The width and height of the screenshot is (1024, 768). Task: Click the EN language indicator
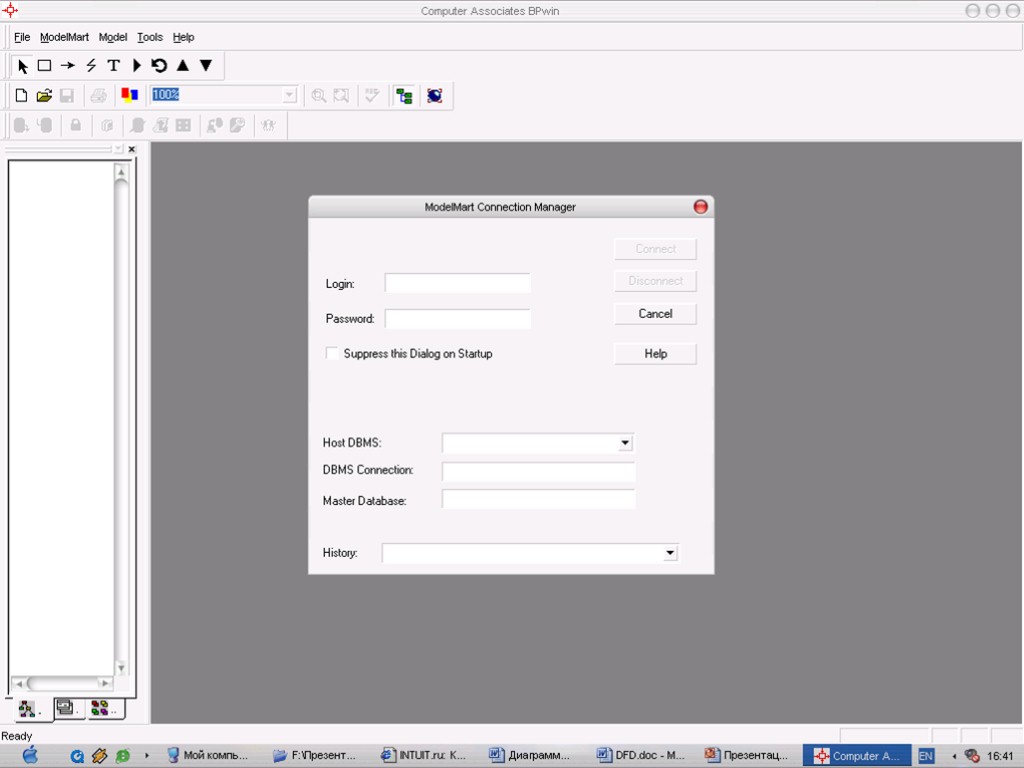coord(925,756)
